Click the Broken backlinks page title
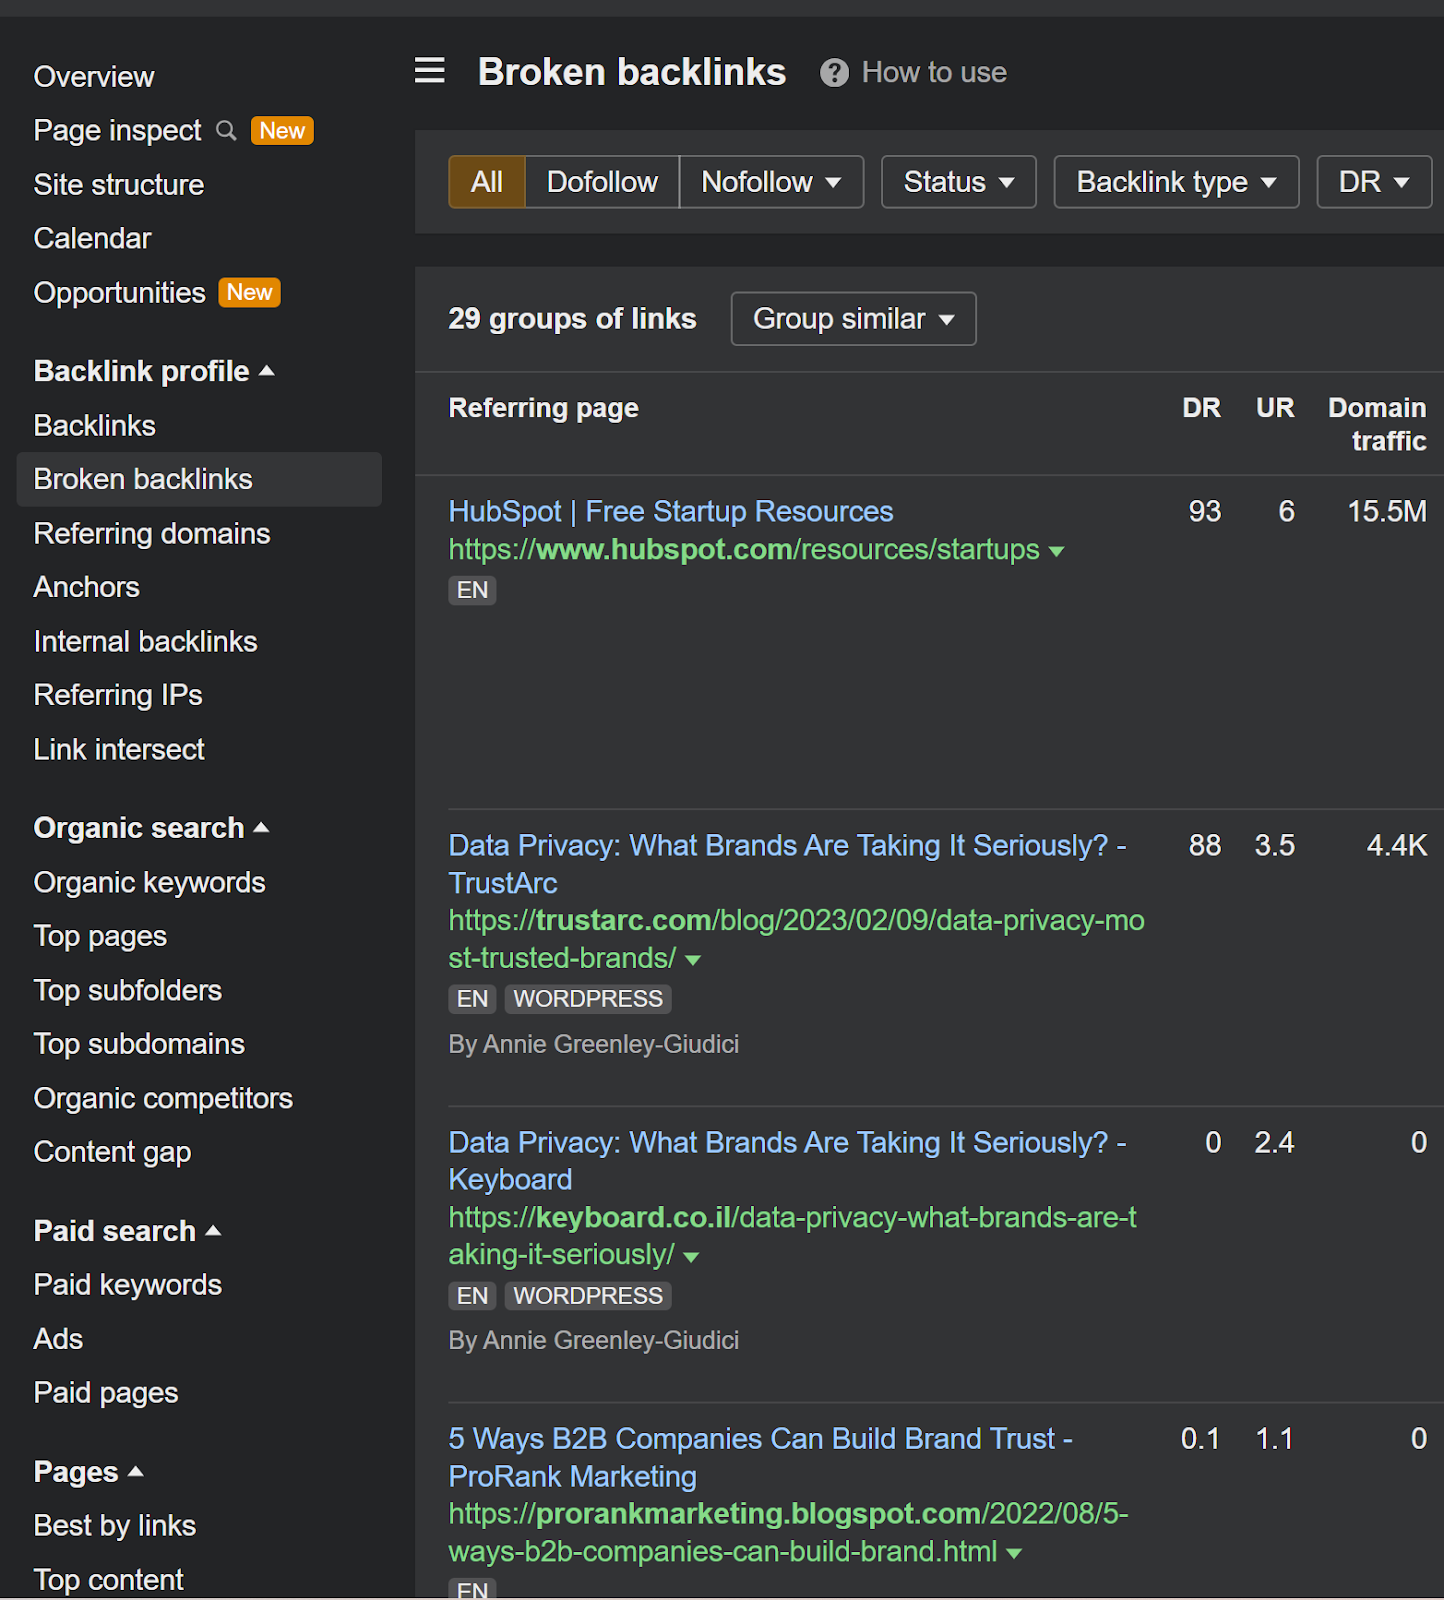Viewport: 1444px width, 1600px height. click(632, 72)
